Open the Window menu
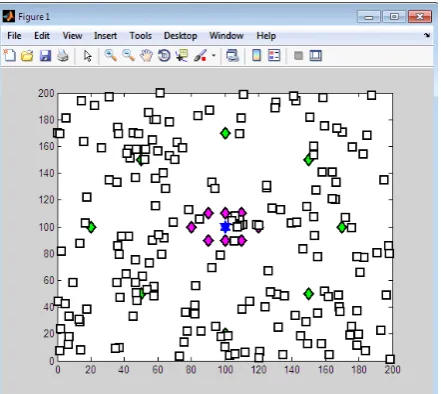 tap(226, 36)
